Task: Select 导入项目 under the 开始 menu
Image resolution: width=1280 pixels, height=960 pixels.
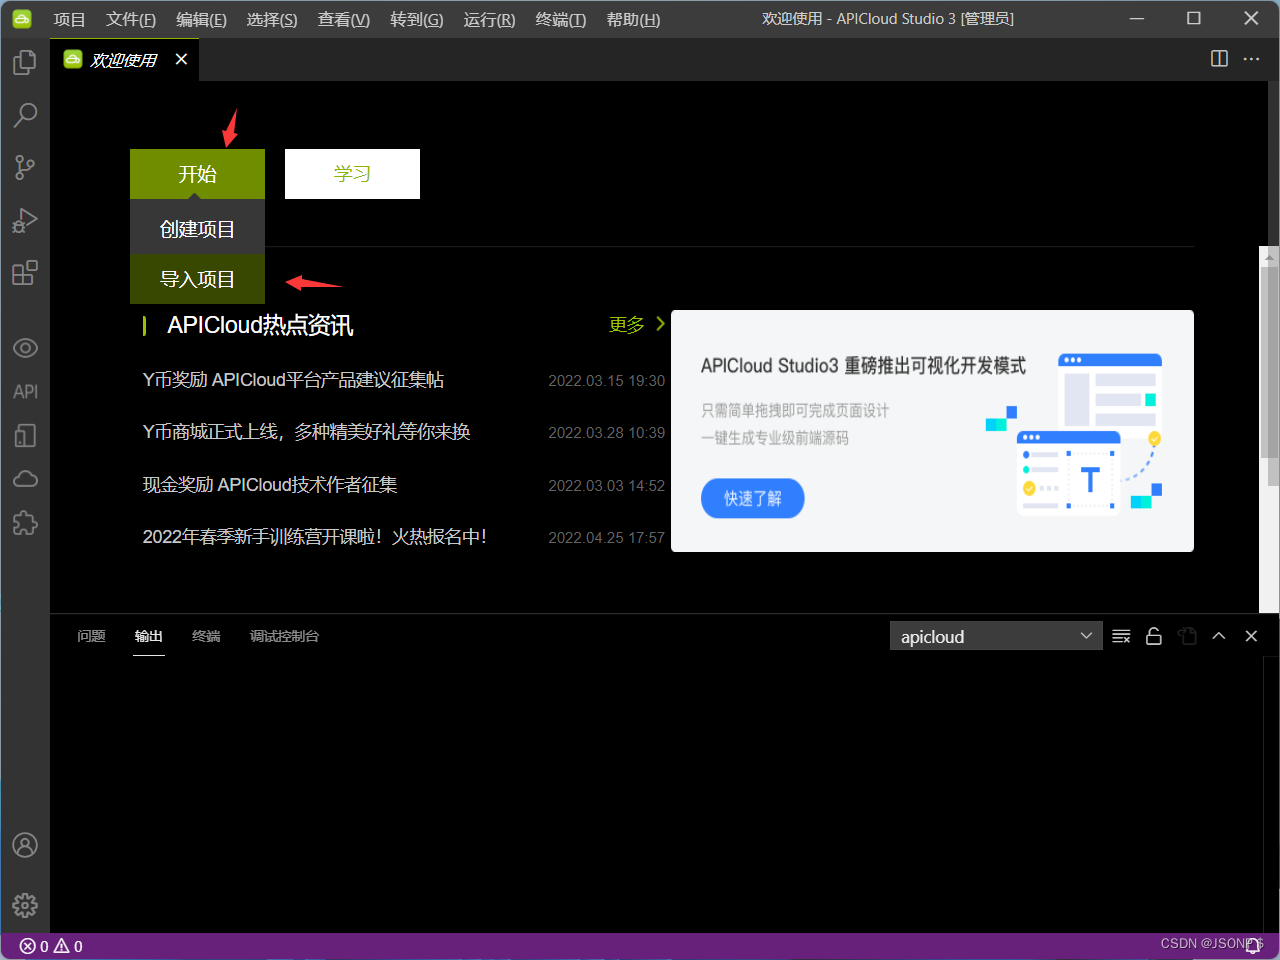Action: point(197,279)
